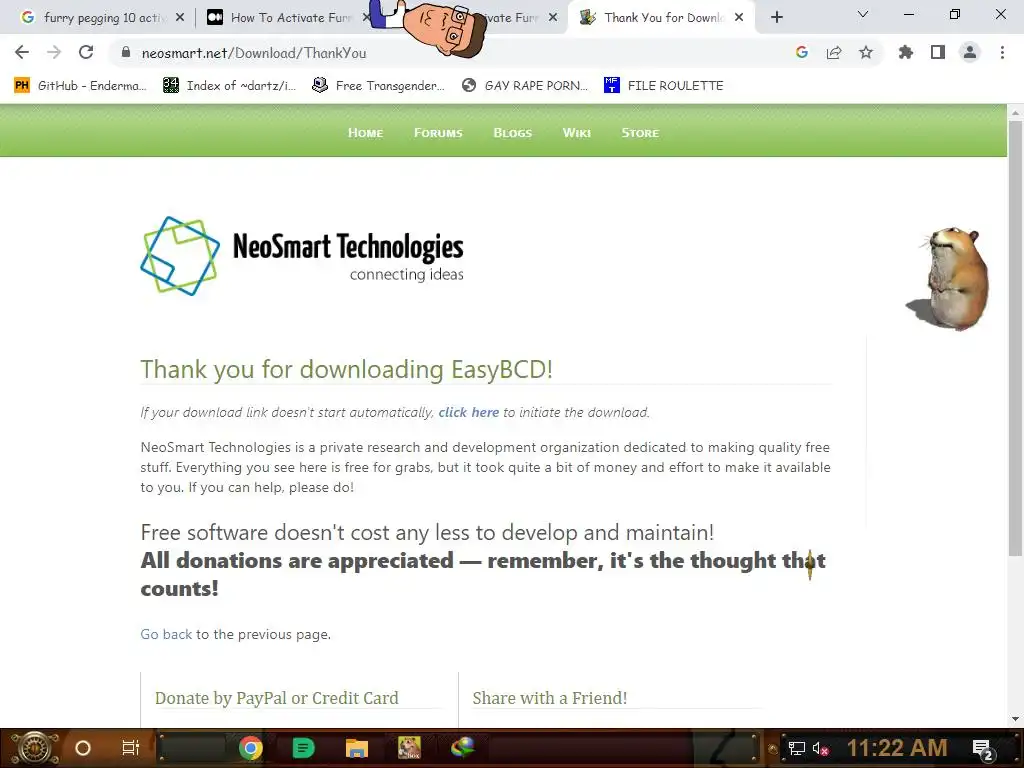This screenshot has width=1024, height=768.
Task: Open Forums in the navigation bar
Action: pyautogui.click(x=438, y=133)
